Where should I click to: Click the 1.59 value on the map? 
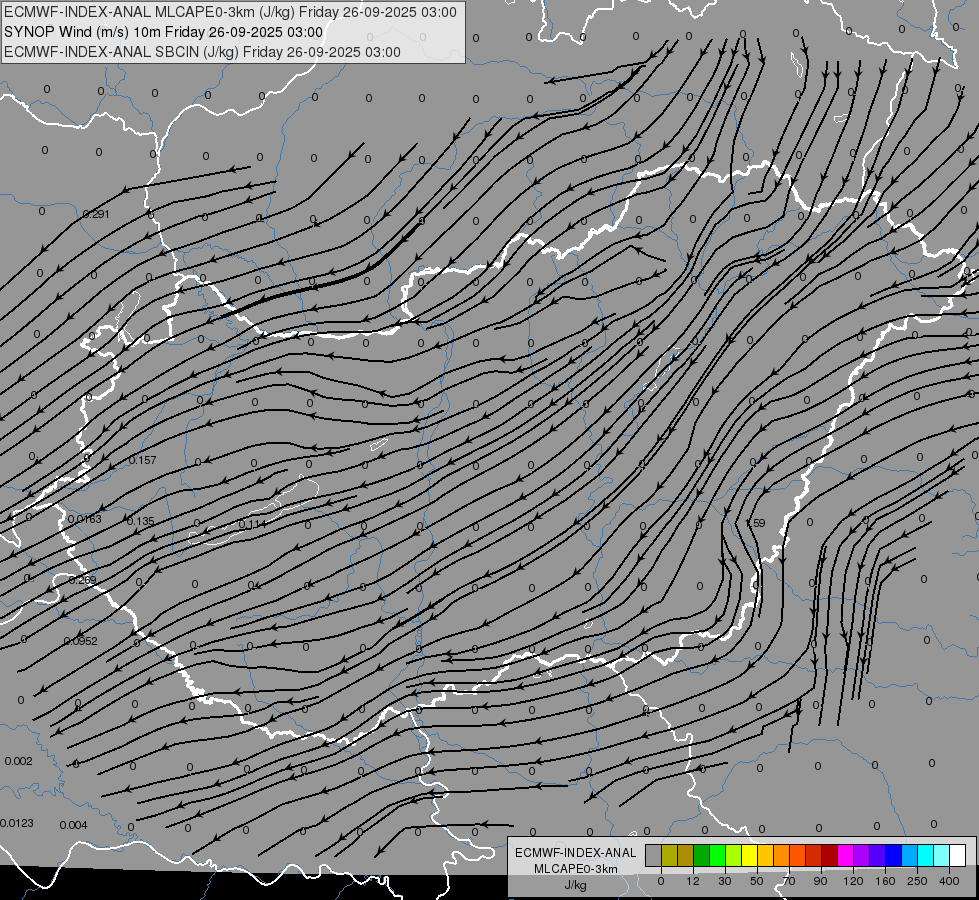click(755, 523)
